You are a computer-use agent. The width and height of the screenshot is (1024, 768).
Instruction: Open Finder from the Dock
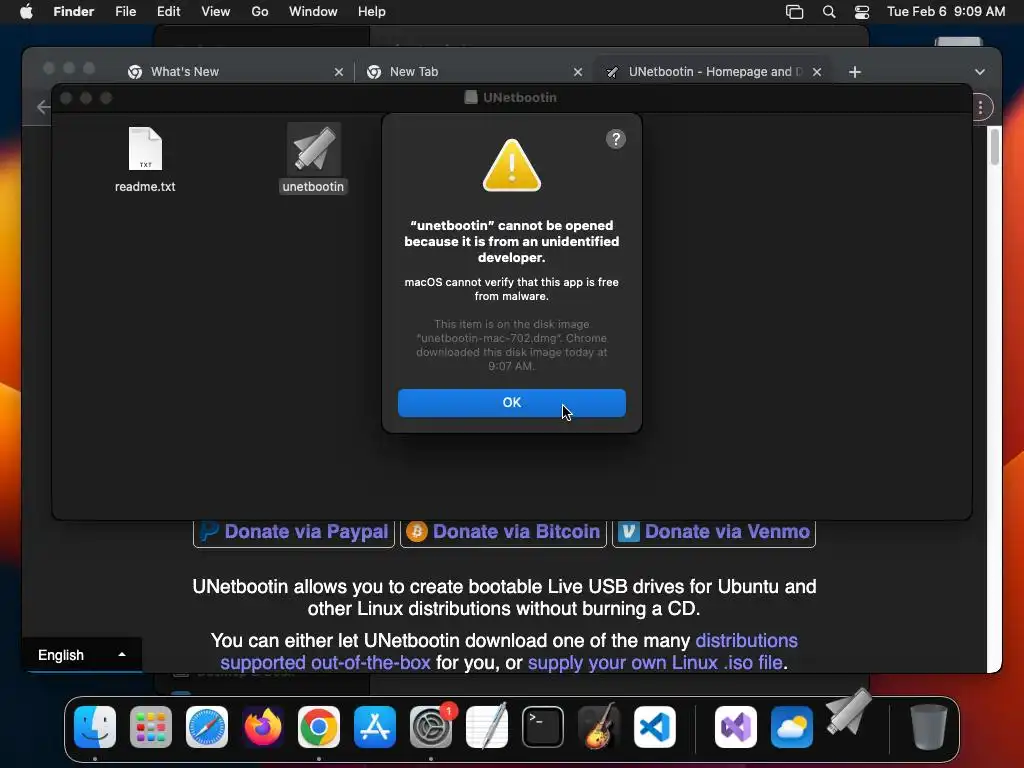pyautogui.click(x=95, y=727)
